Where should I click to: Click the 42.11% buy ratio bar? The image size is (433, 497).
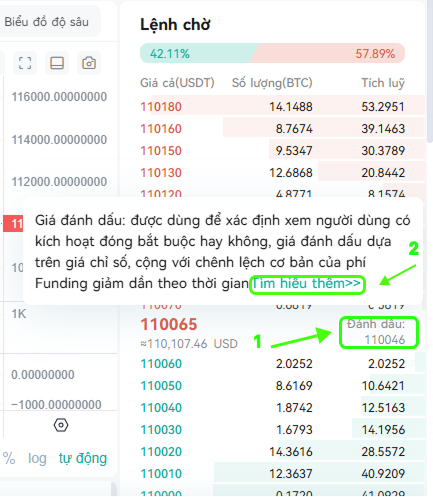(x=199, y=53)
